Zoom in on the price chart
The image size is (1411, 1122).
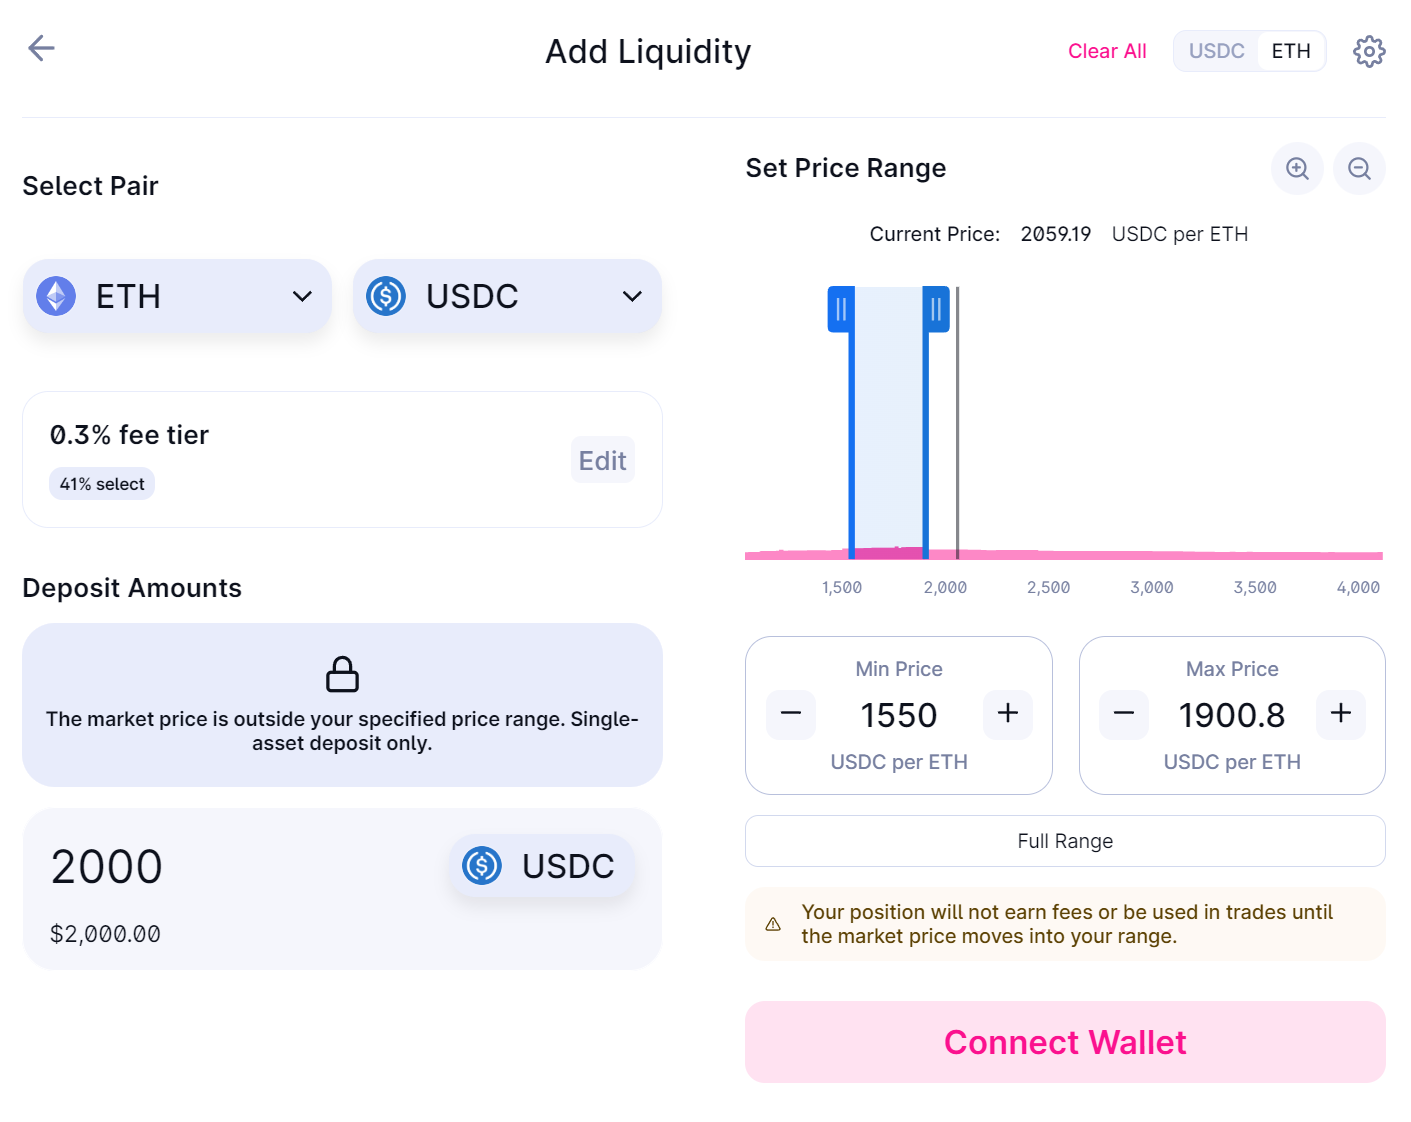(1297, 169)
